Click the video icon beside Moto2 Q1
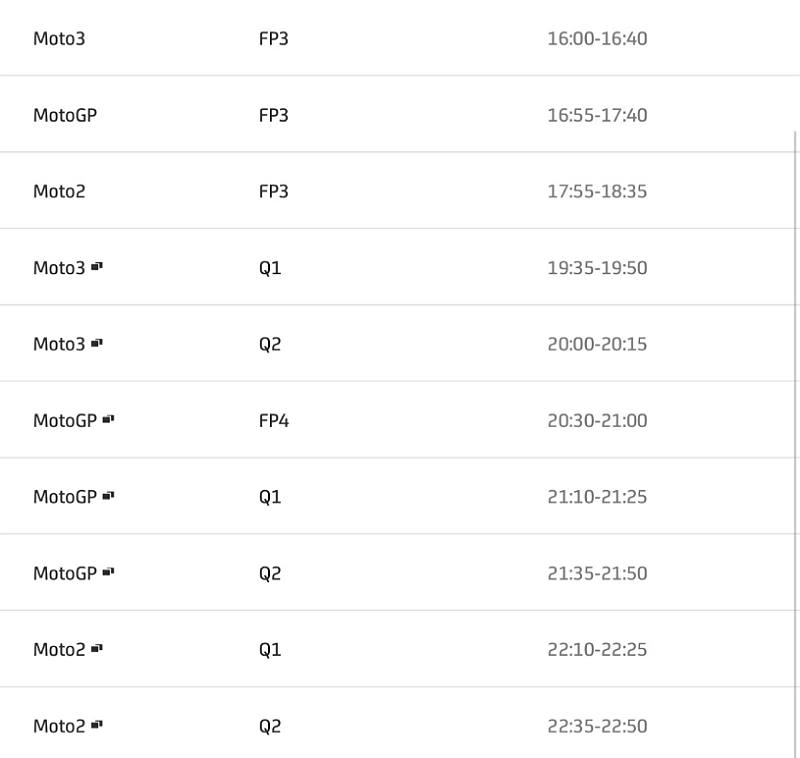Viewport: 800px width, 758px height. (97, 648)
